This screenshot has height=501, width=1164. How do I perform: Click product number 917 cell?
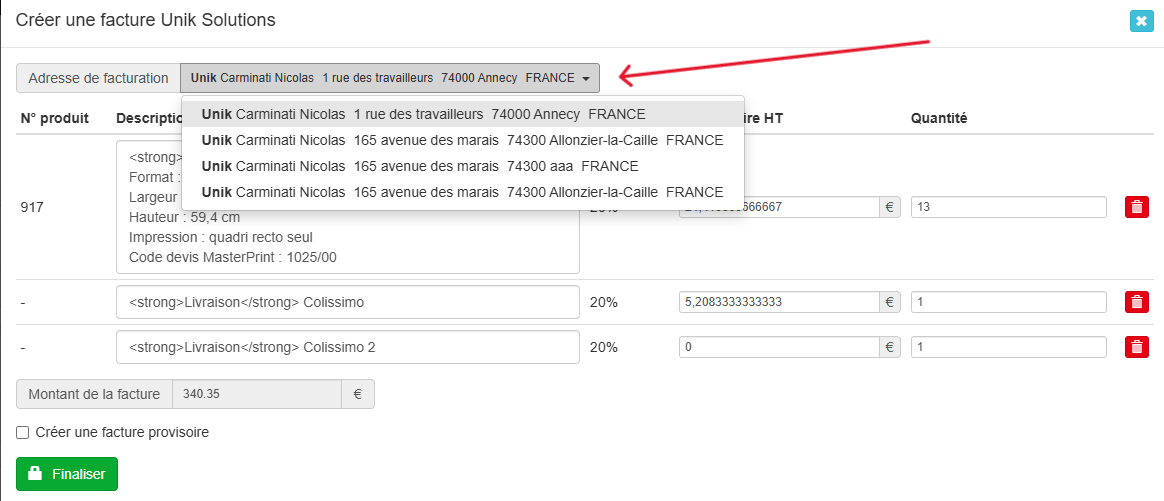click(32, 207)
